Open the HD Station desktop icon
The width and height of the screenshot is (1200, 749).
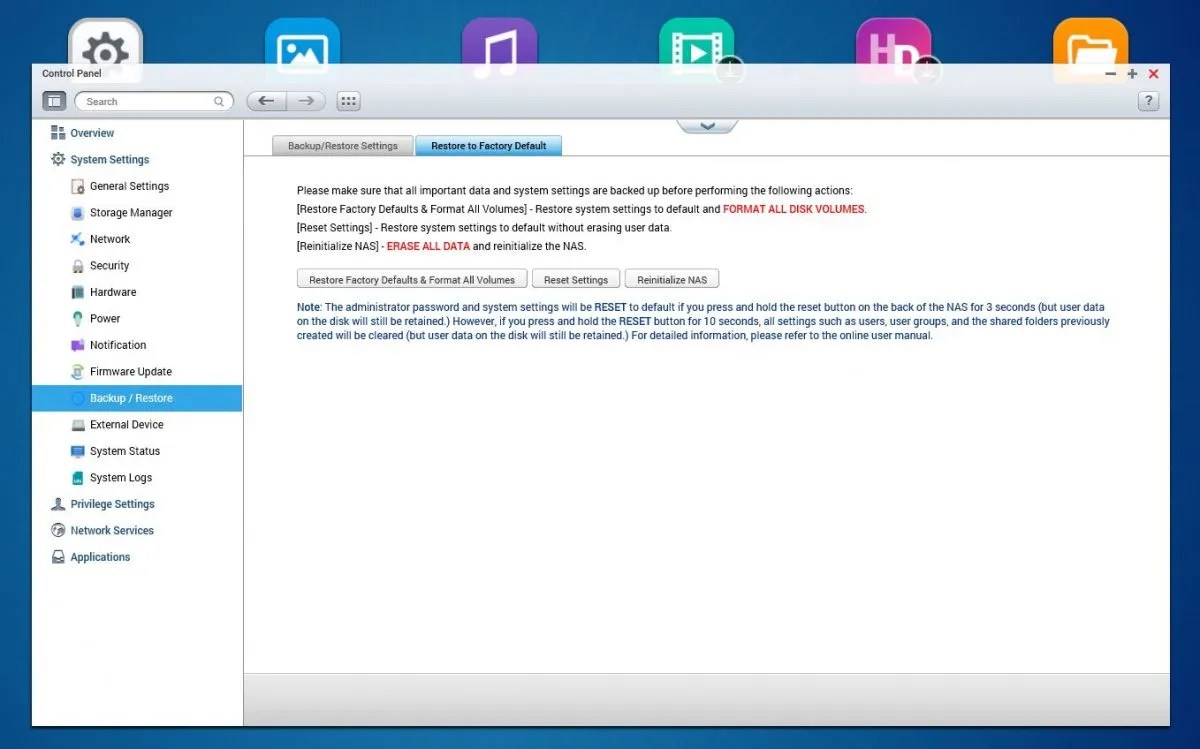[x=894, y=52]
